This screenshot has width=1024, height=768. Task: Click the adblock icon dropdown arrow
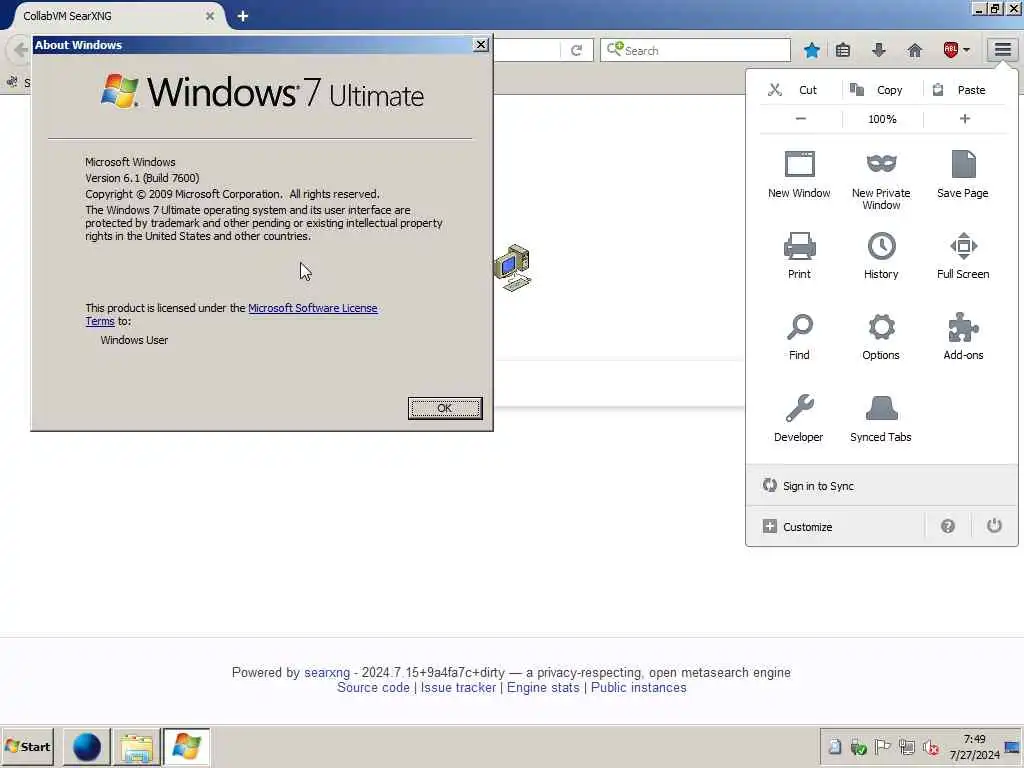pos(967,50)
